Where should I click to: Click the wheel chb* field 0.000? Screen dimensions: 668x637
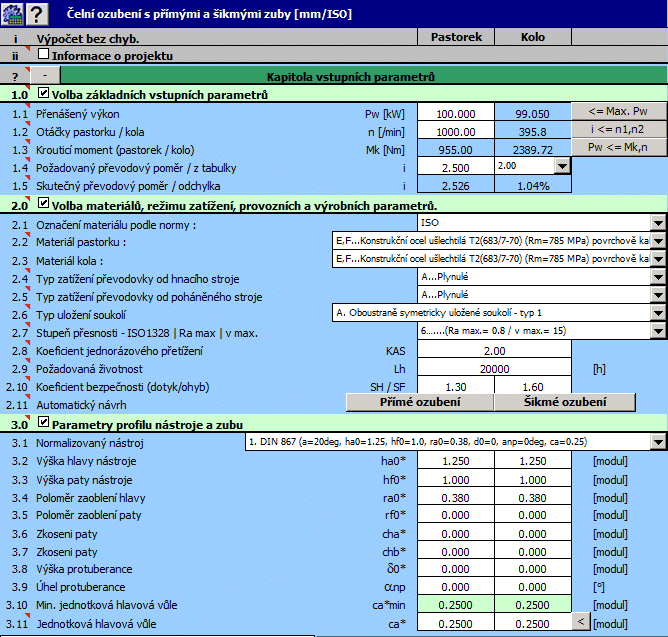[x=533, y=551]
